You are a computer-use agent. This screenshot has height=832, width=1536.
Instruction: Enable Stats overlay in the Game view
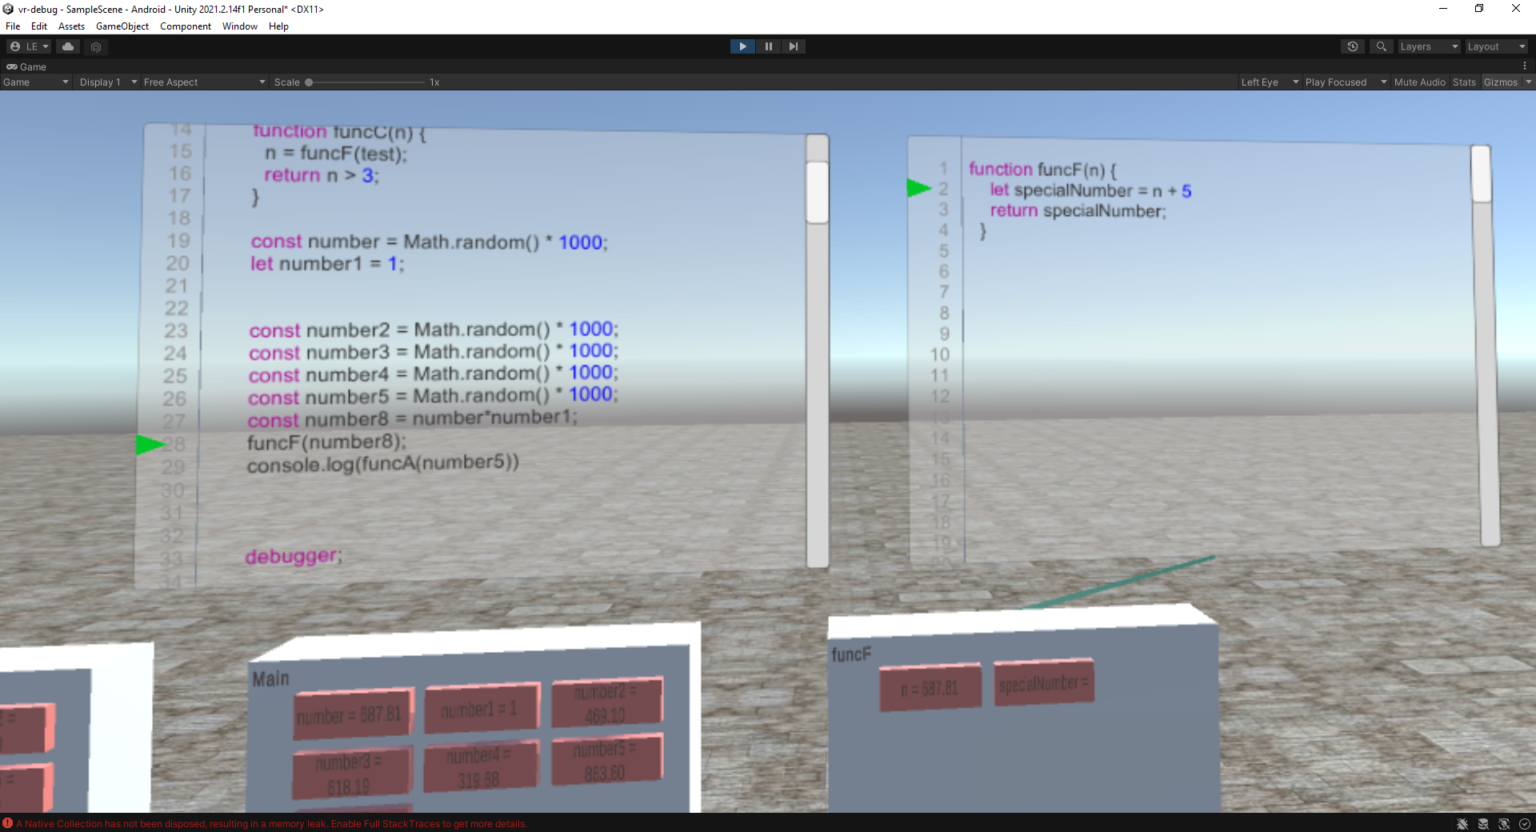coord(1463,82)
